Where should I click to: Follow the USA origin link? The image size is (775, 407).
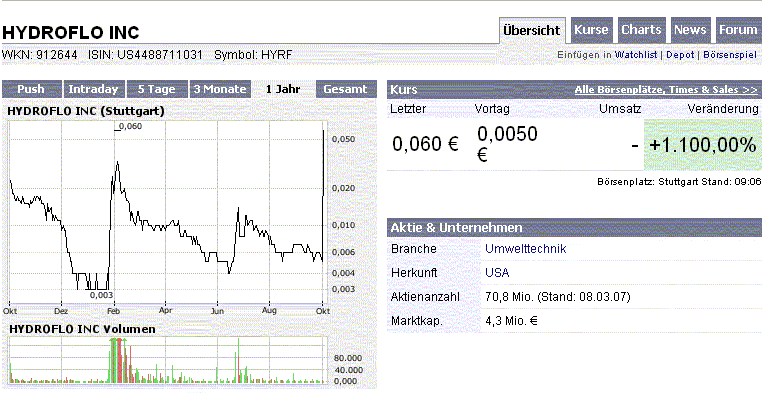coord(497,272)
